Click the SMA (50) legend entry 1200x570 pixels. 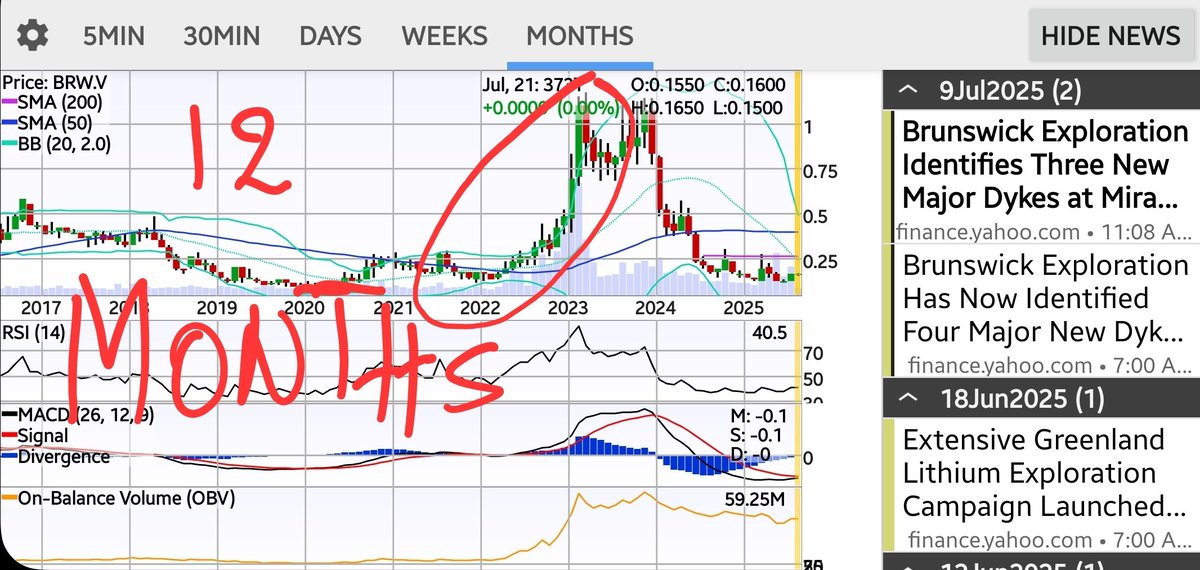coord(47,123)
